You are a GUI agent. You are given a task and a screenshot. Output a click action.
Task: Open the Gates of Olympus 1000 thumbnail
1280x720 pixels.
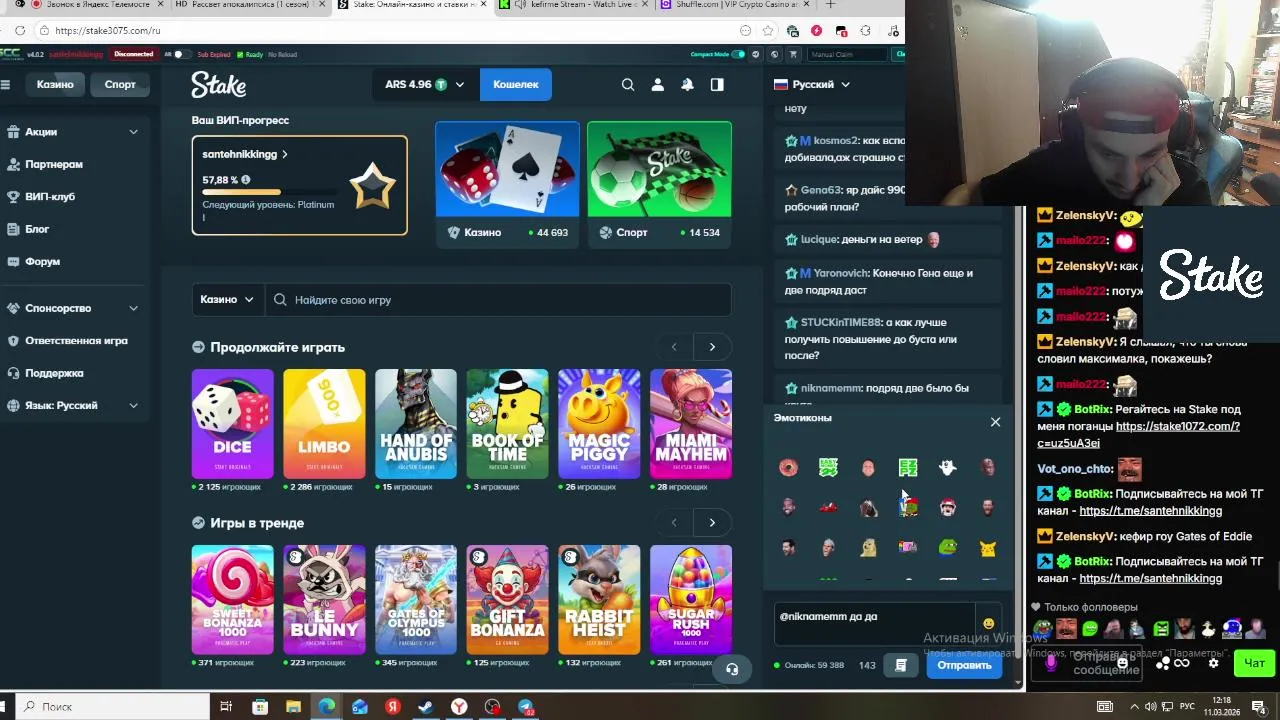416,600
